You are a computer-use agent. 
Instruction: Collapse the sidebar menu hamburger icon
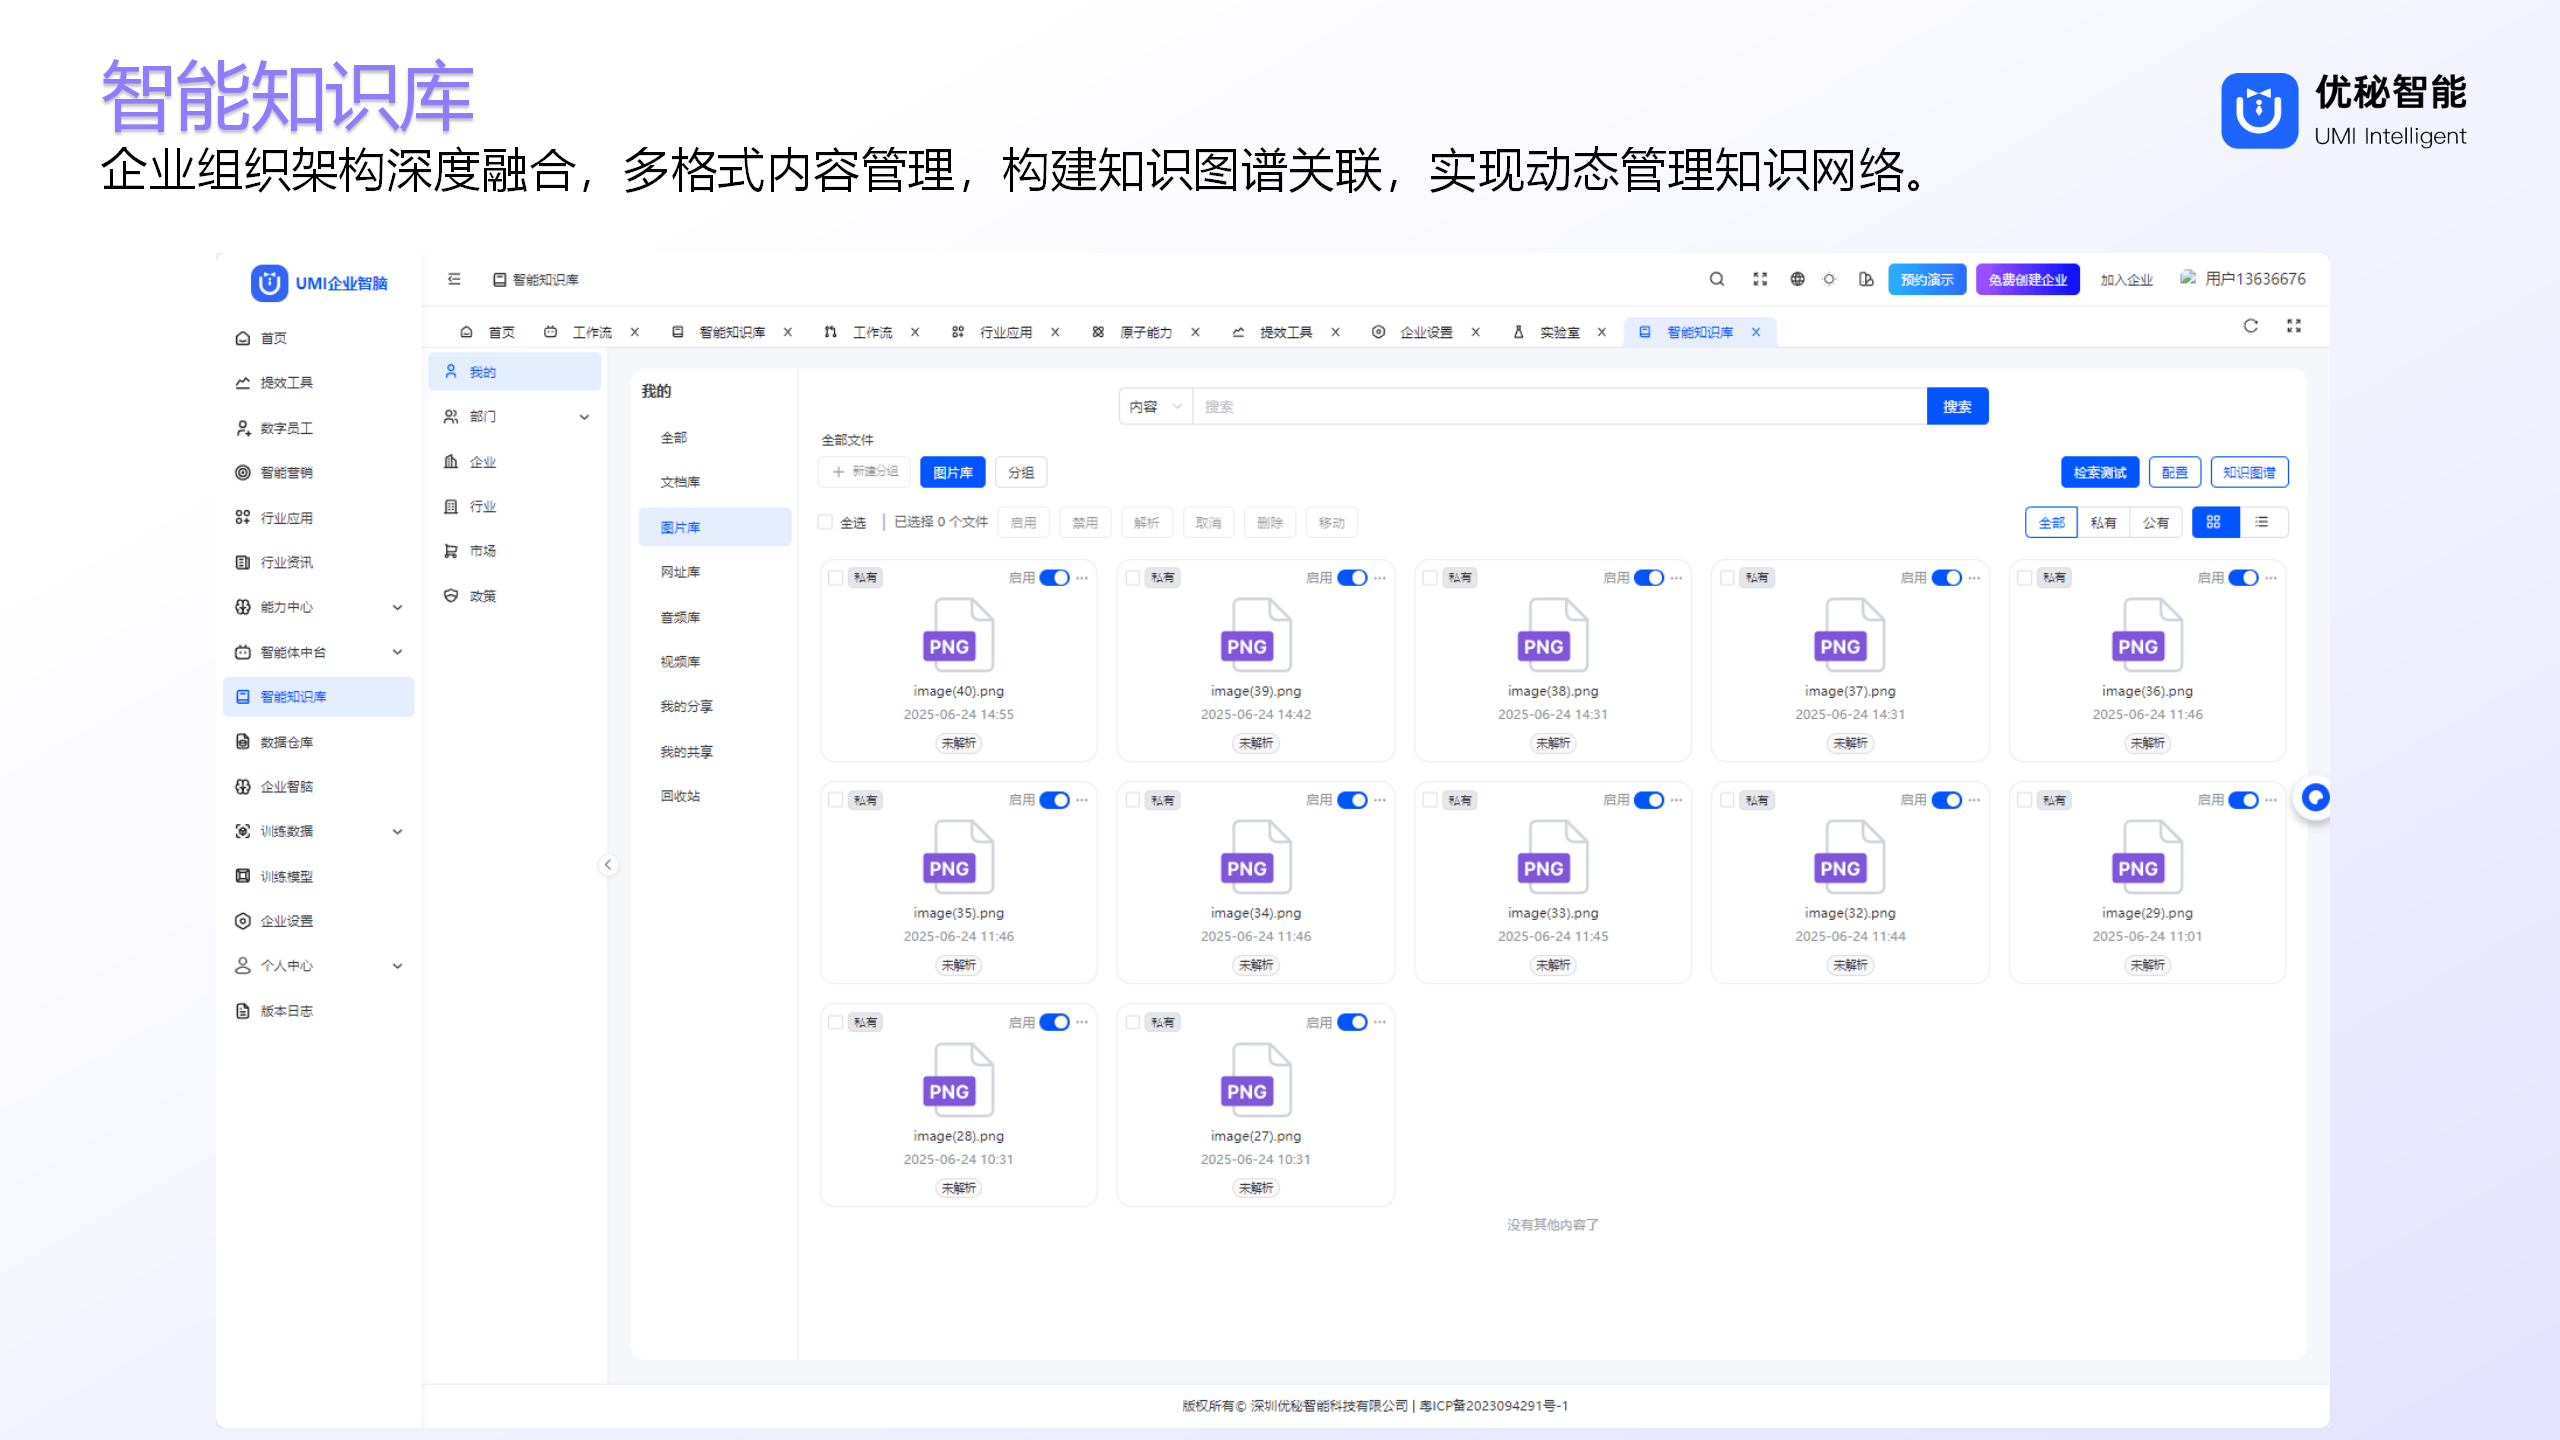pyautogui.click(x=454, y=279)
